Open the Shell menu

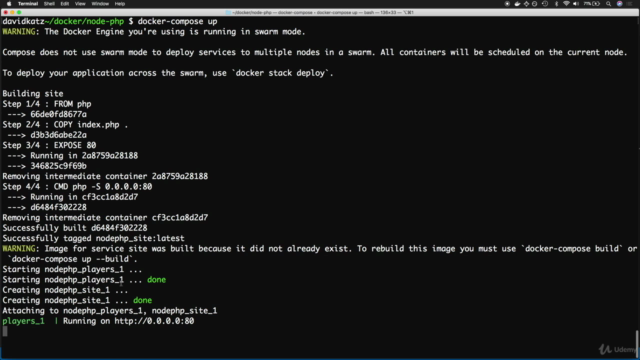point(49,4)
